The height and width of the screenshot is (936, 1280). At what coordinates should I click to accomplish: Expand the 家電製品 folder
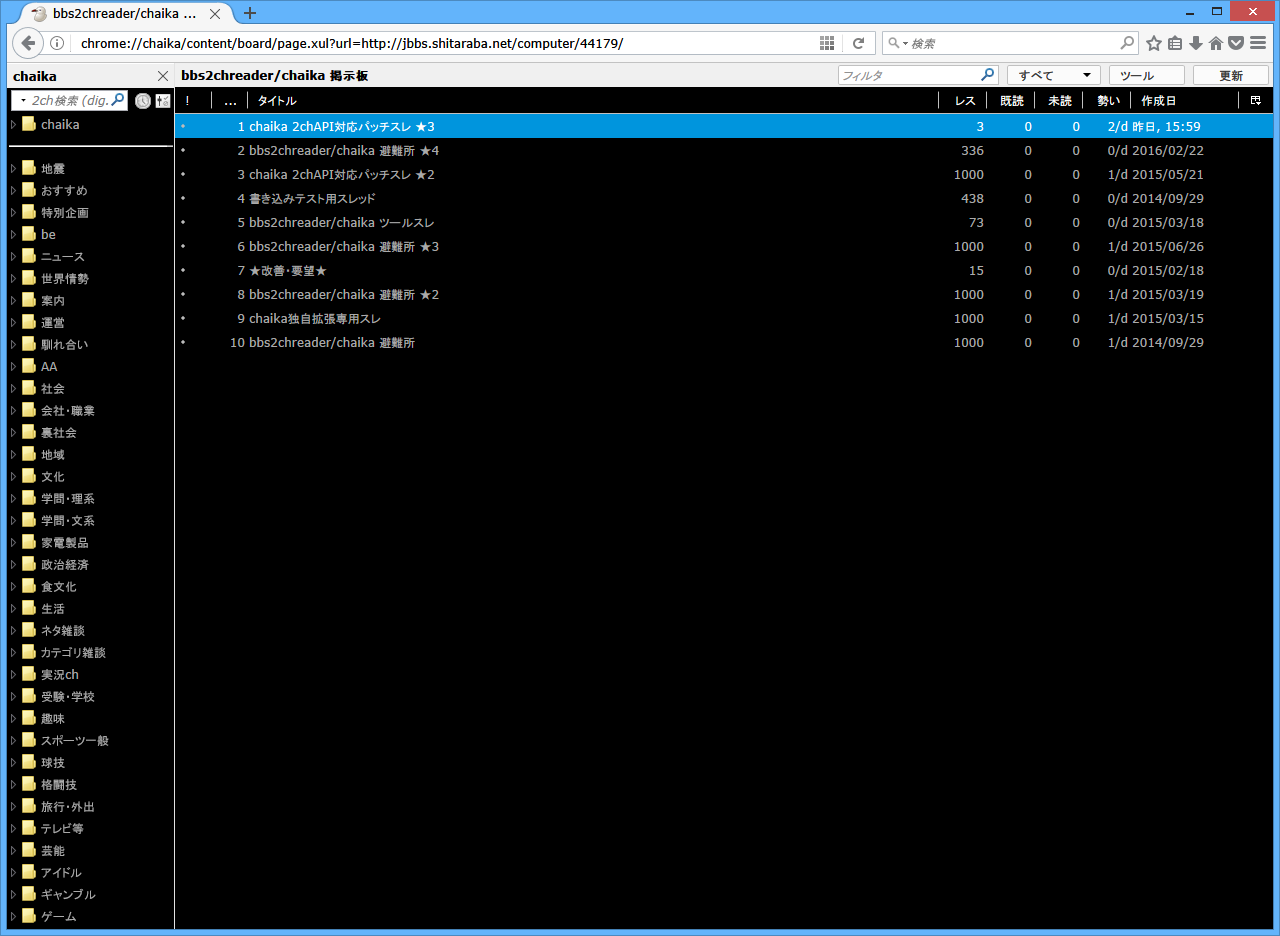click(x=14, y=542)
